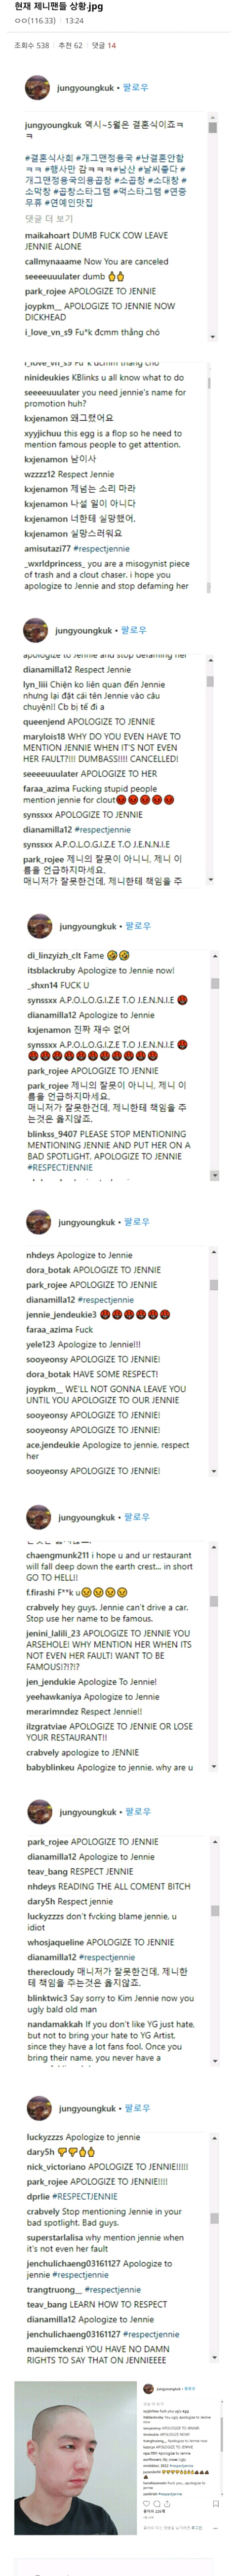237x2576 pixels.
Task: Click first panel's scrollbar up arrow
Action: (x=212, y=118)
